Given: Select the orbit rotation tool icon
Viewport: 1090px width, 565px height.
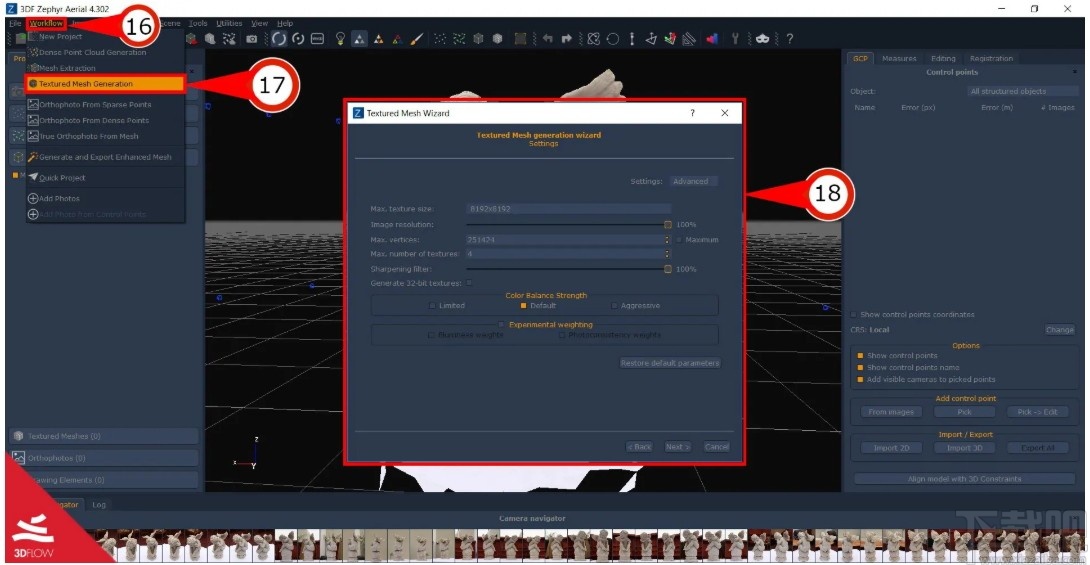Looking at the screenshot, I should point(278,39).
